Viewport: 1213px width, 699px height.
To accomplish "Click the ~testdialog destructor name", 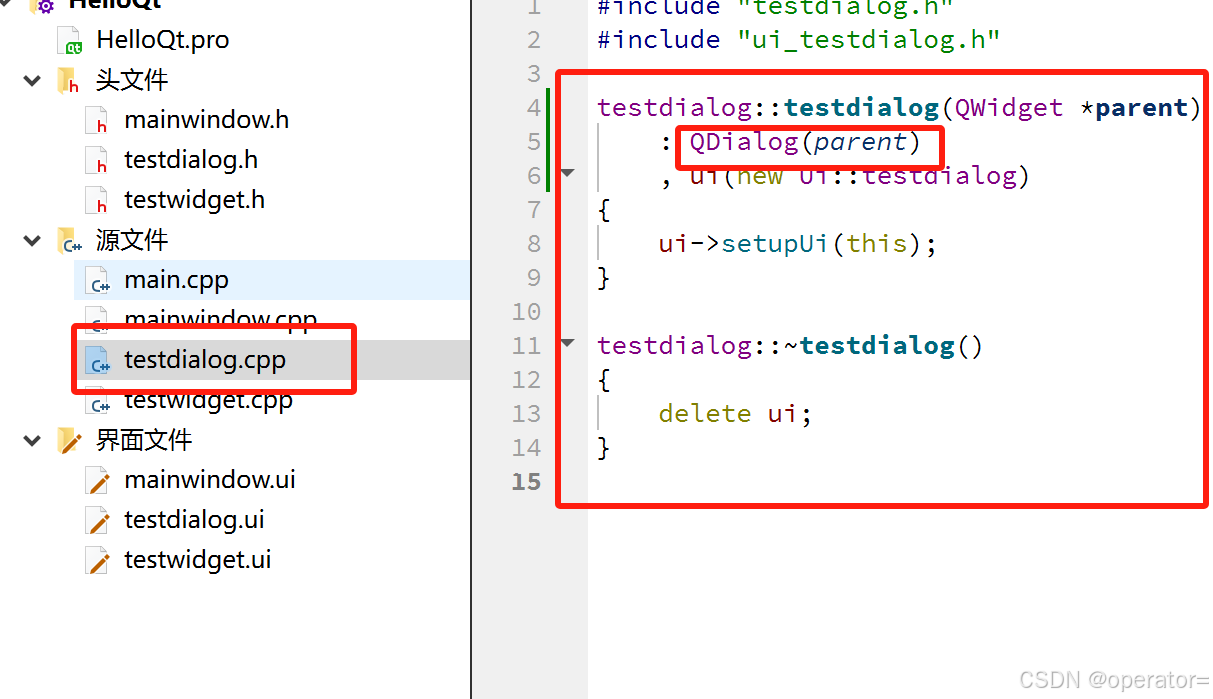I will (x=869, y=345).
